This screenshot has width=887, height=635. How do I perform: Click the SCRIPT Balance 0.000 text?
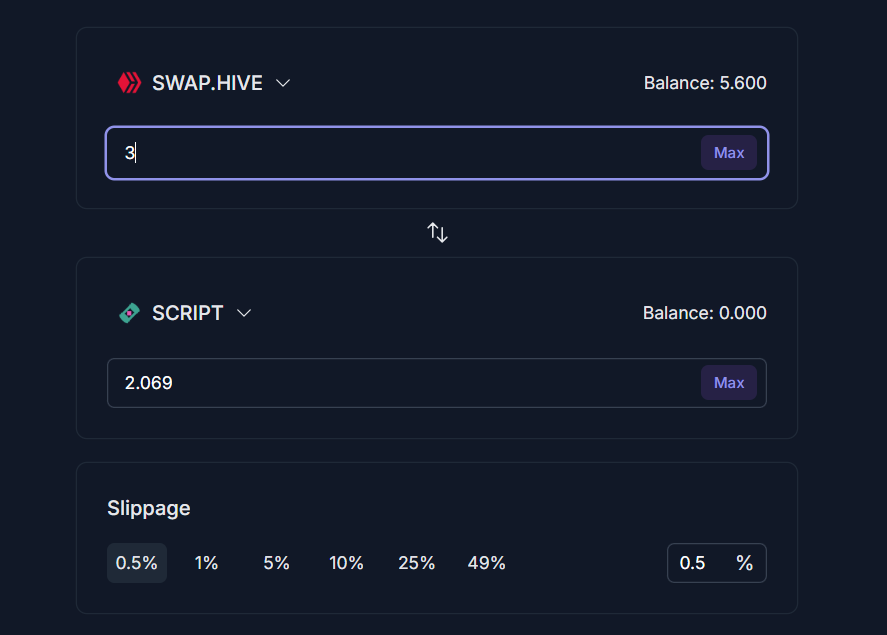(705, 313)
